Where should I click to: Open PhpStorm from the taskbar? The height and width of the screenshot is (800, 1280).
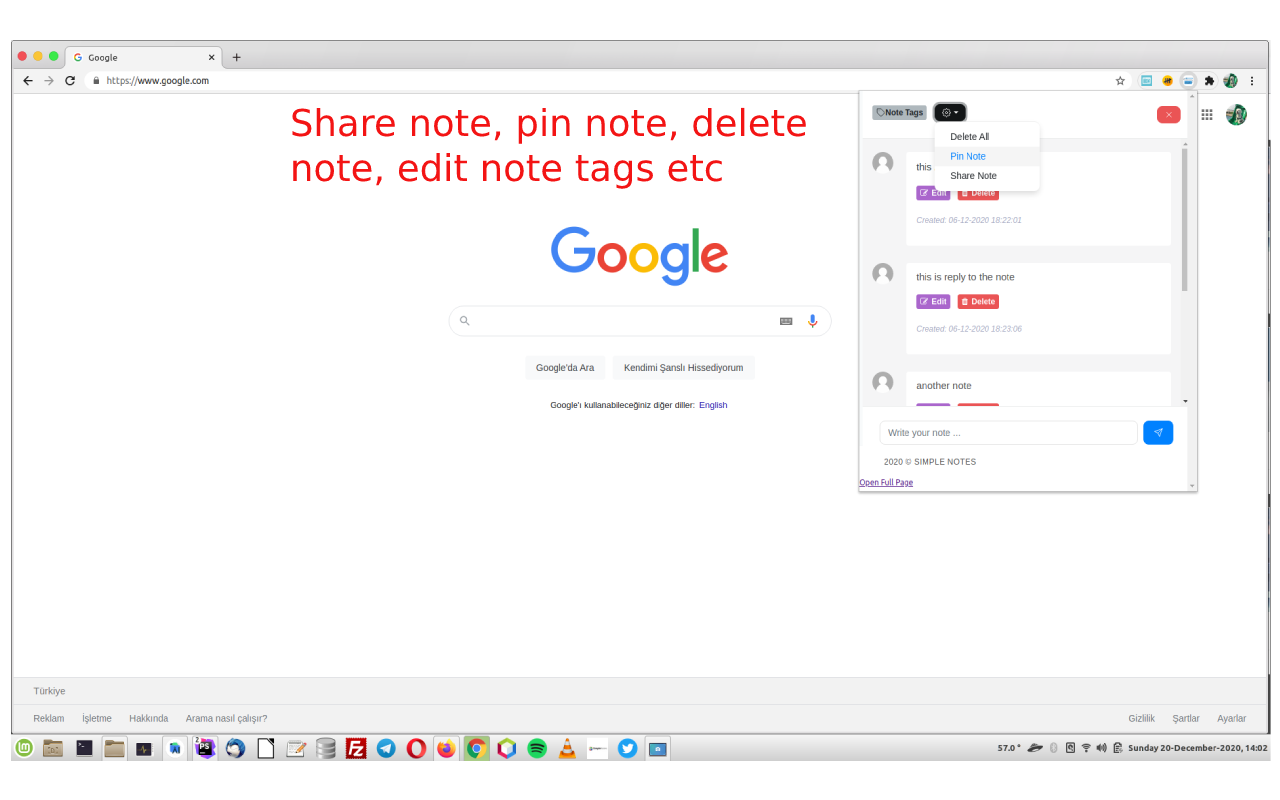(205, 748)
